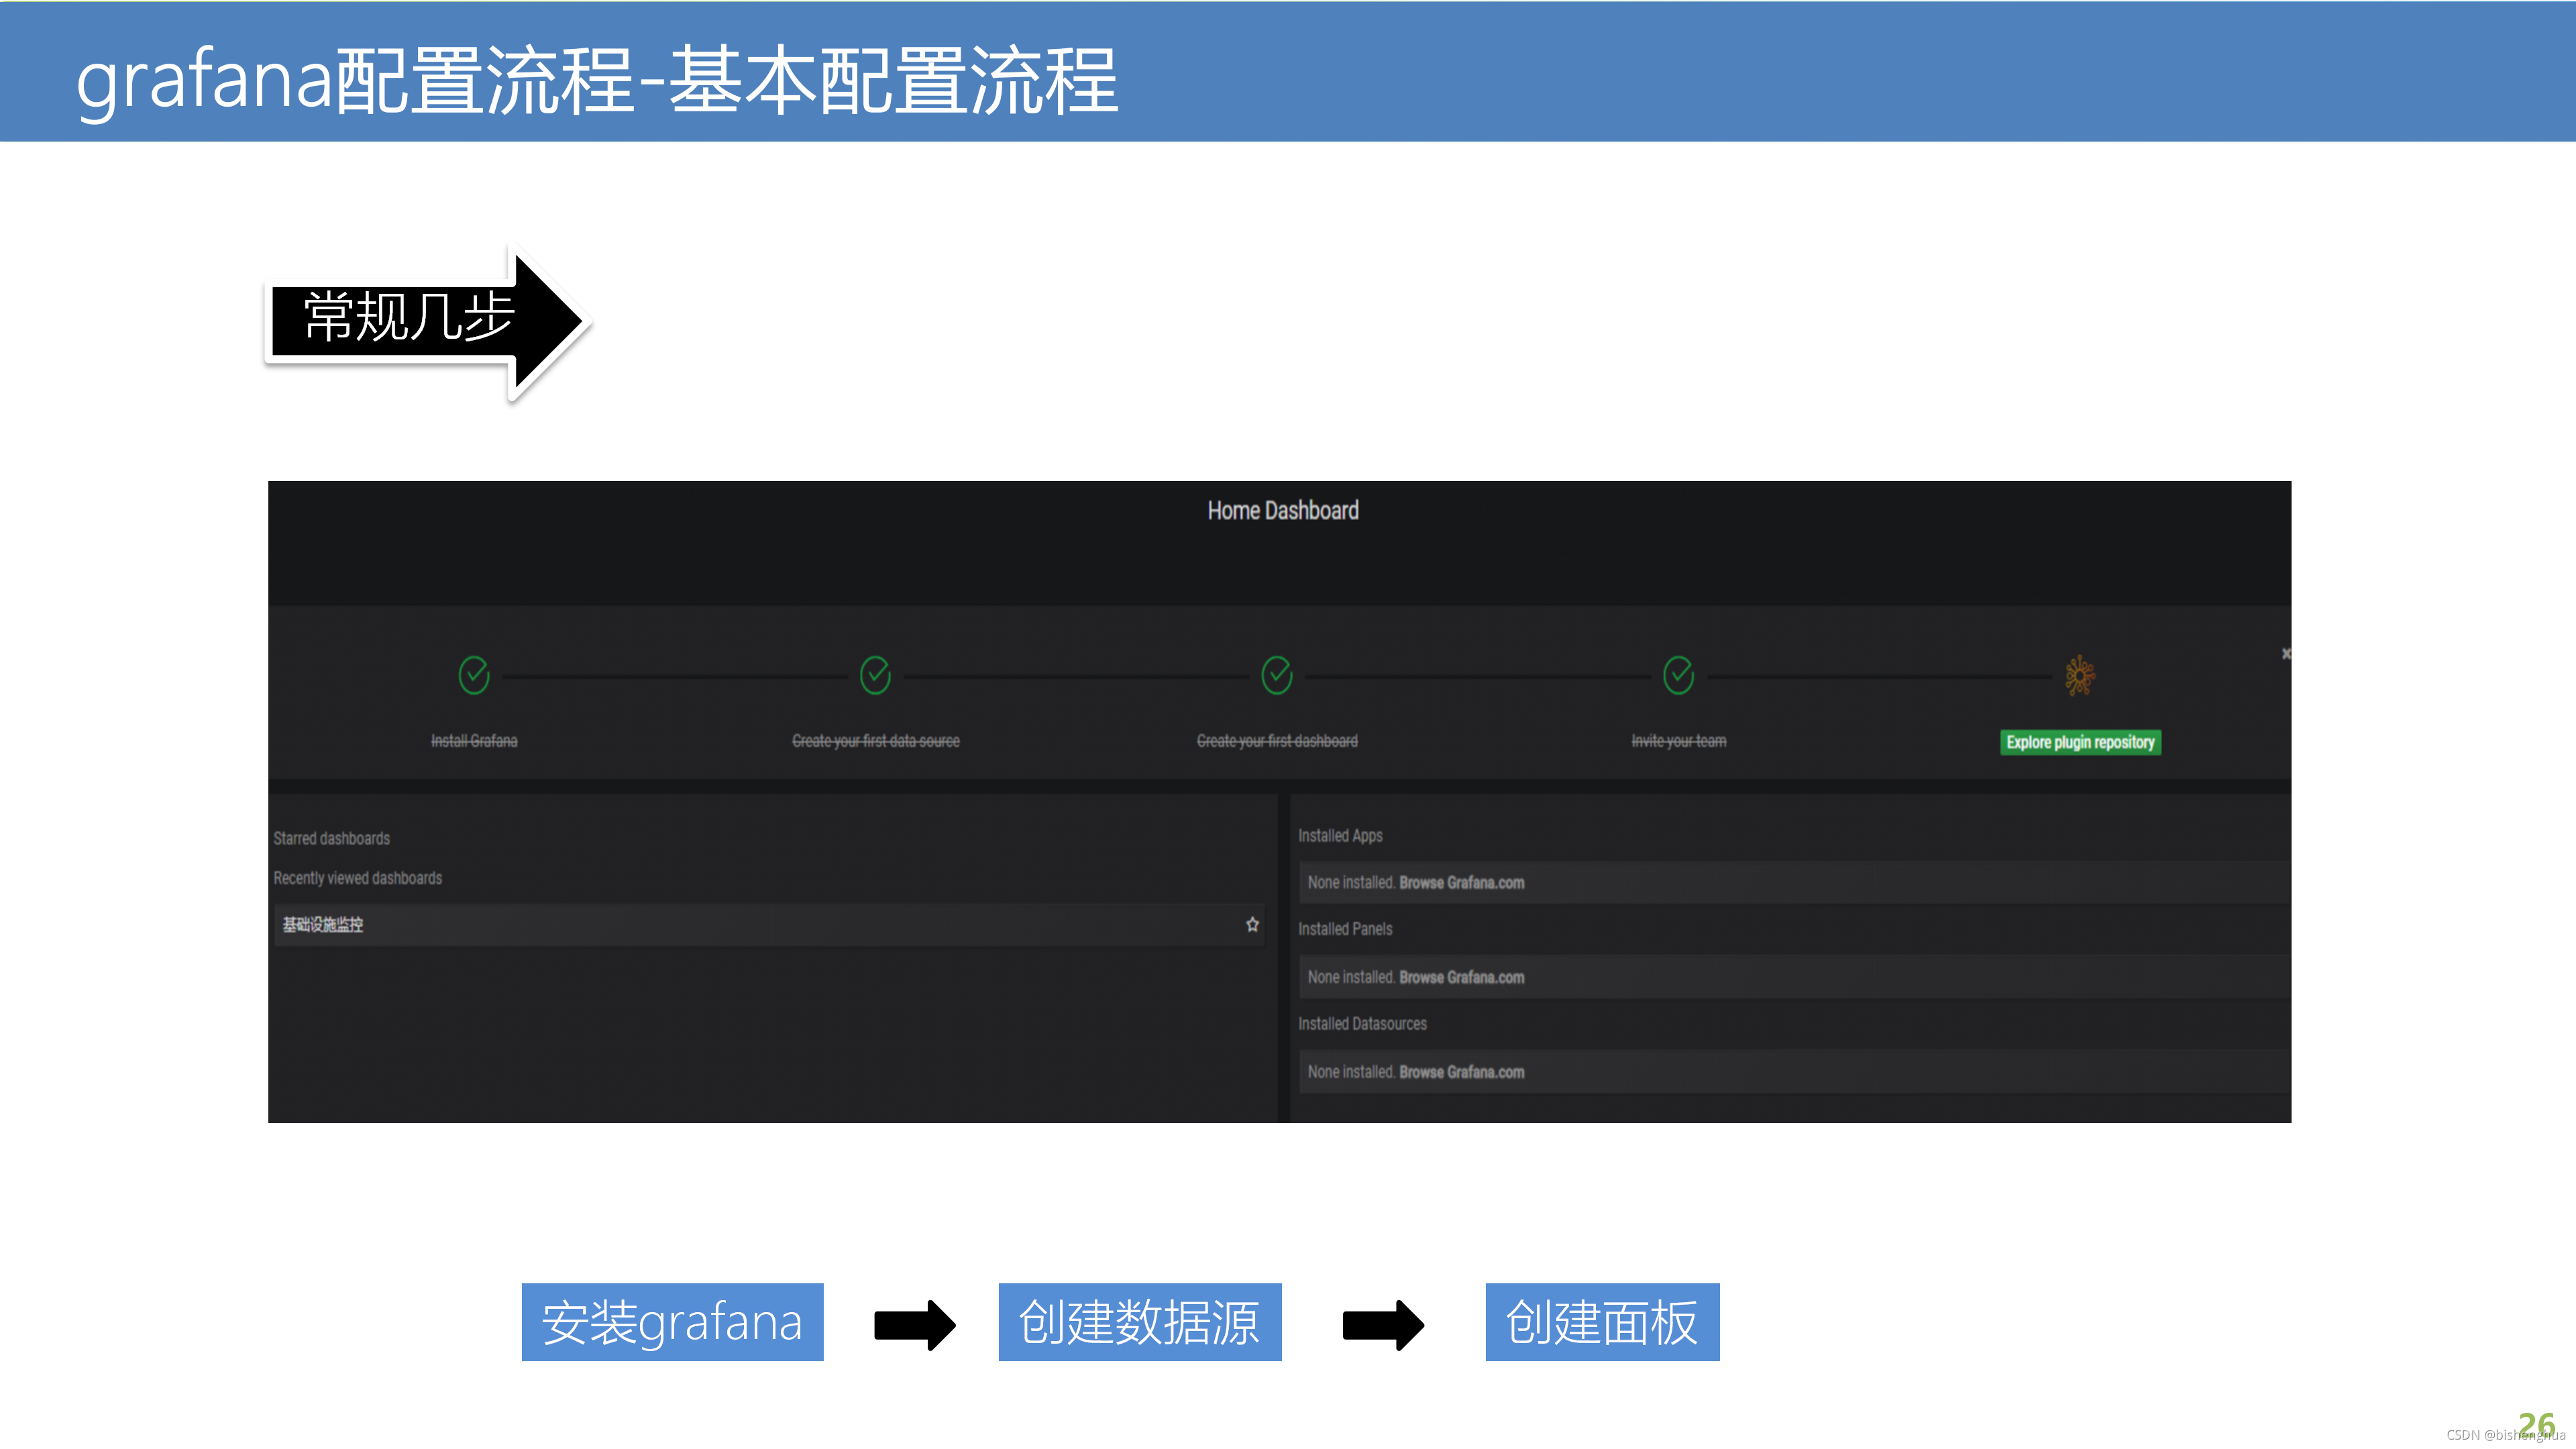Screen dimensions: 2576x1449
Task: Click Browse Grafana.com under Installed Apps
Action: pos(1461,883)
